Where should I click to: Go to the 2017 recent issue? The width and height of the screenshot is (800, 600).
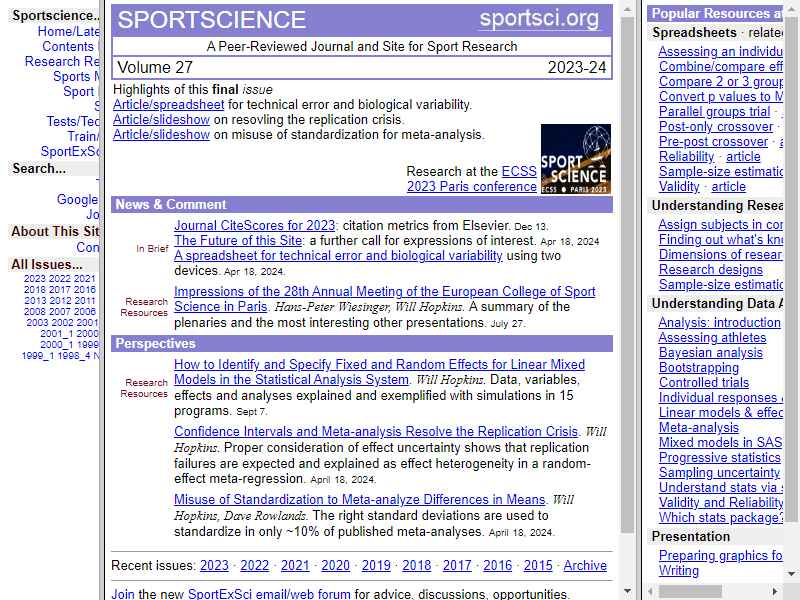[x=457, y=566]
